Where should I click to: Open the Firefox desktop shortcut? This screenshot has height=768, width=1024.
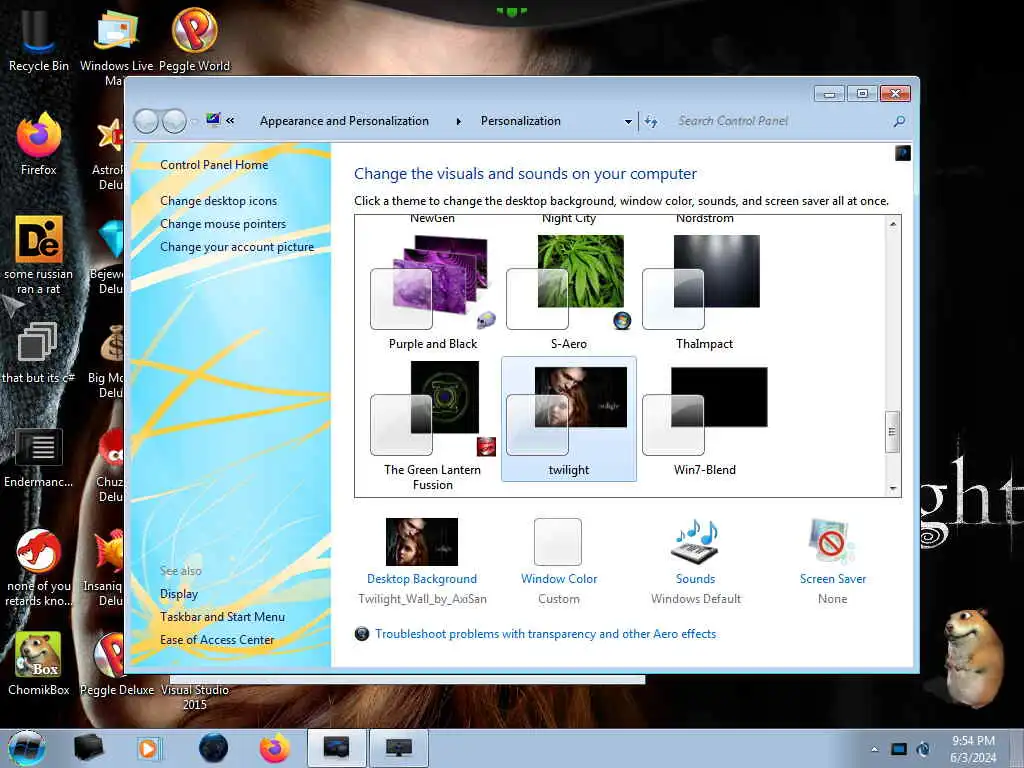coord(39,144)
